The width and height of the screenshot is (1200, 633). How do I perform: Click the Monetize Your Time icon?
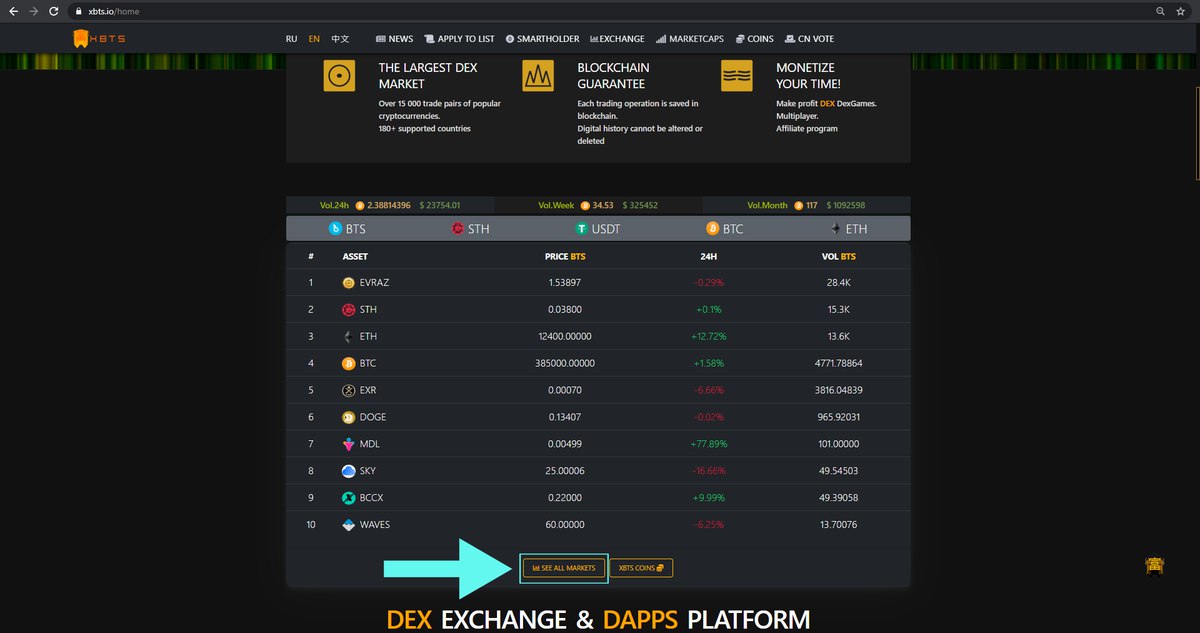click(737, 76)
